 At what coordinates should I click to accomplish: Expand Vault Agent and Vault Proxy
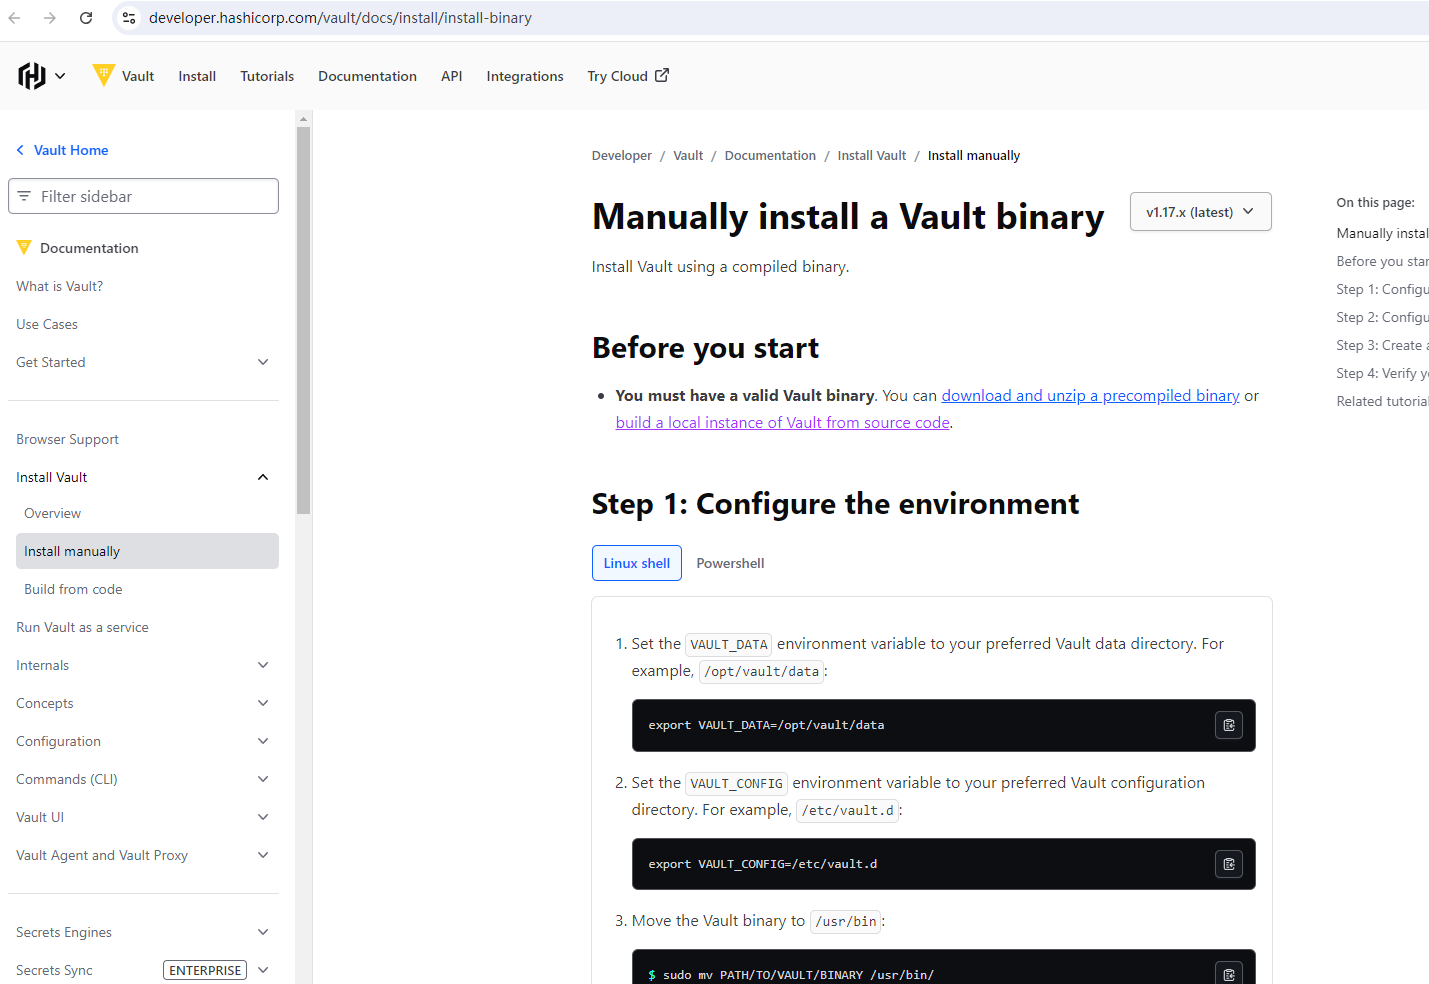[263, 855]
